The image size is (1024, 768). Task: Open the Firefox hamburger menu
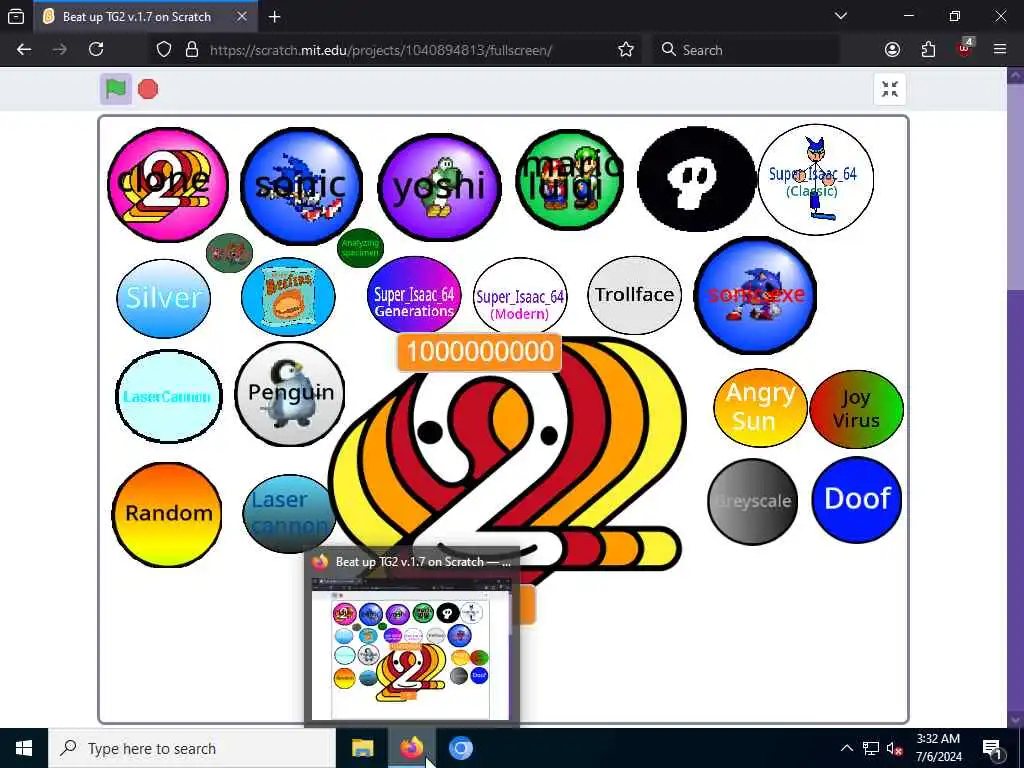[x=1000, y=50]
